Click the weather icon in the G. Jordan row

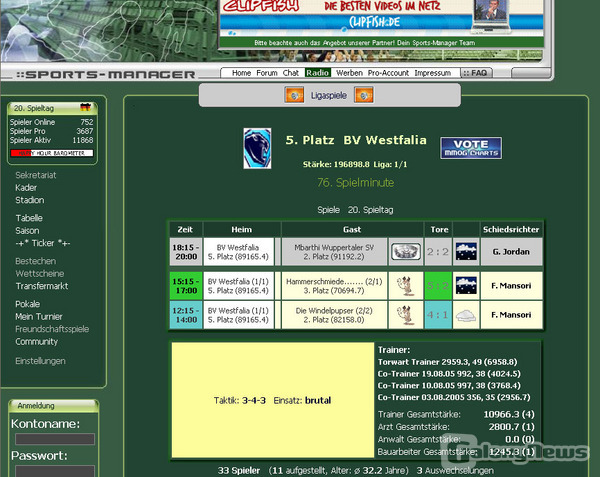[465, 251]
